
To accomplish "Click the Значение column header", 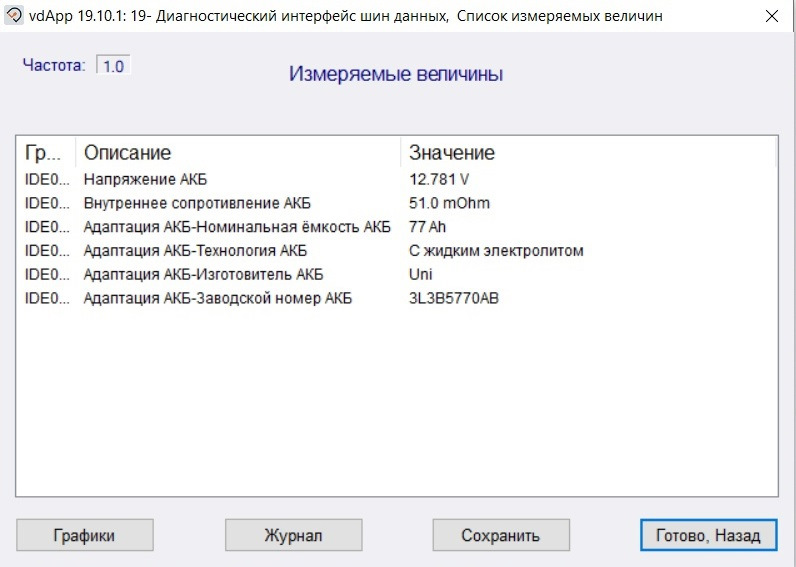I will tap(589, 152).
